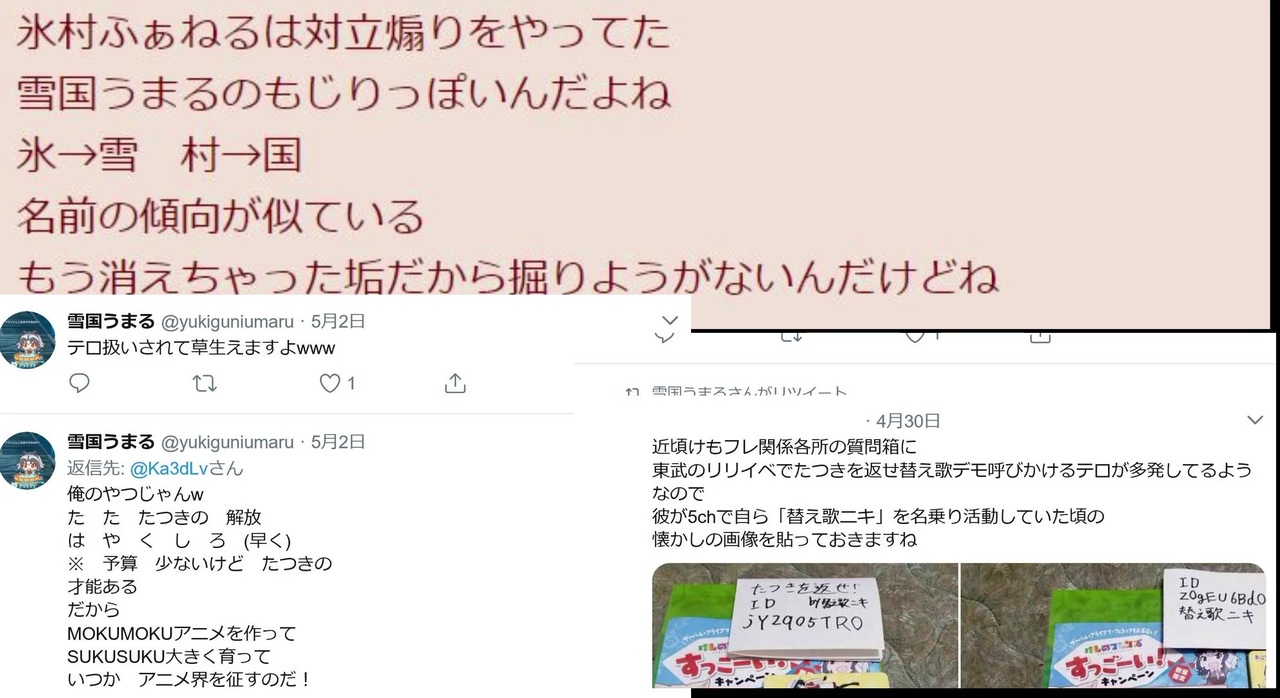Viewport: 1280px width, 698px height.
Task: Open chevron menu on 4月30日 tweet
Action: (x=1256, y=421)
